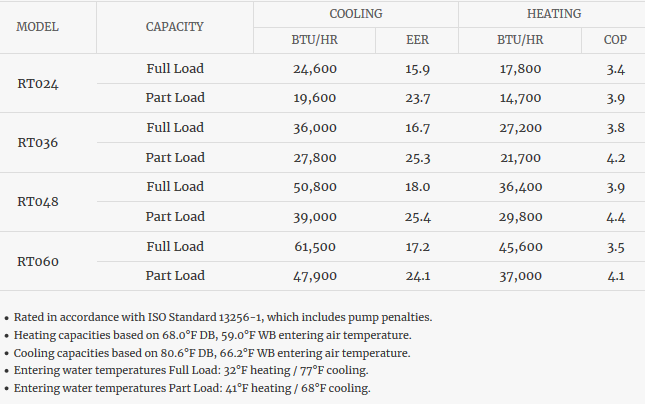Click the RT048 model cell
Screen dimensions: 645x404
38,202
